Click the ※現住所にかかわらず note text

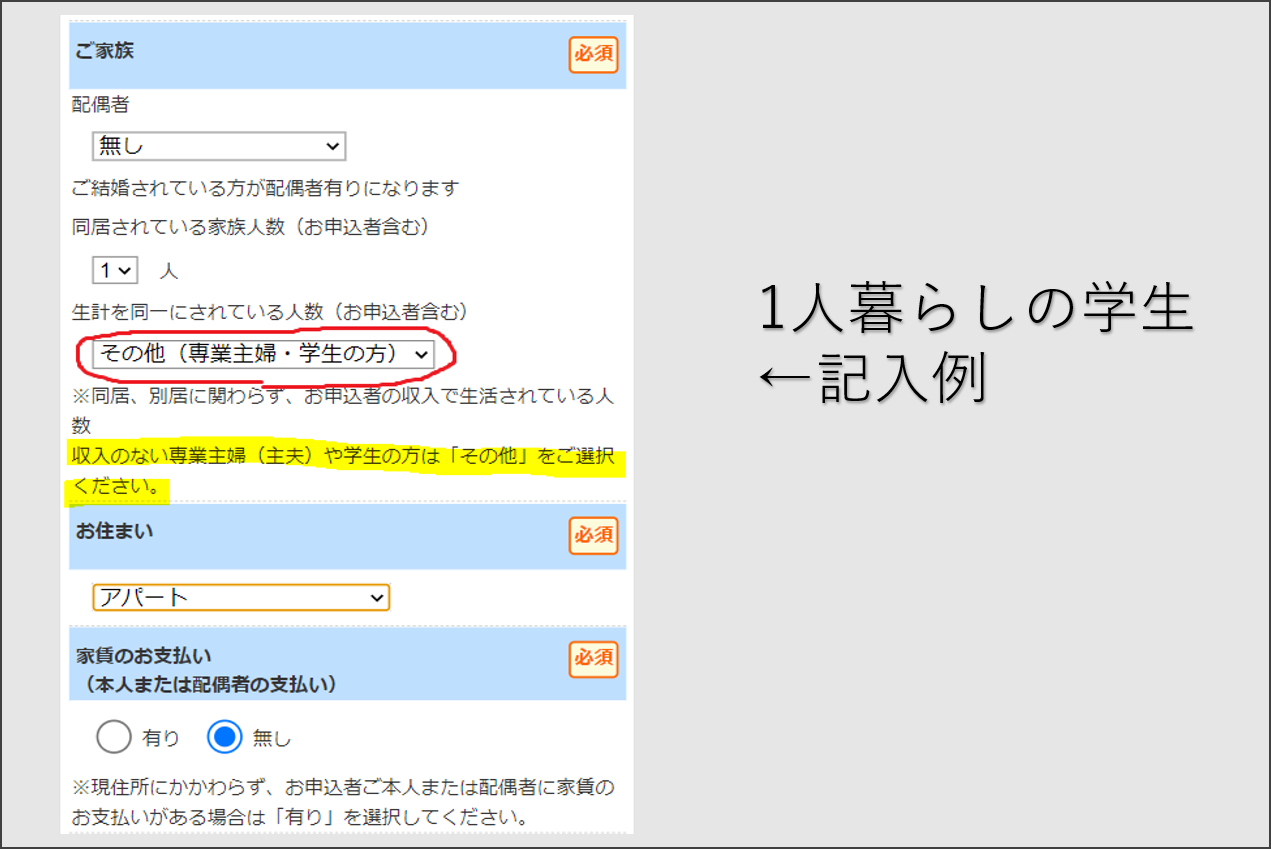343,801
